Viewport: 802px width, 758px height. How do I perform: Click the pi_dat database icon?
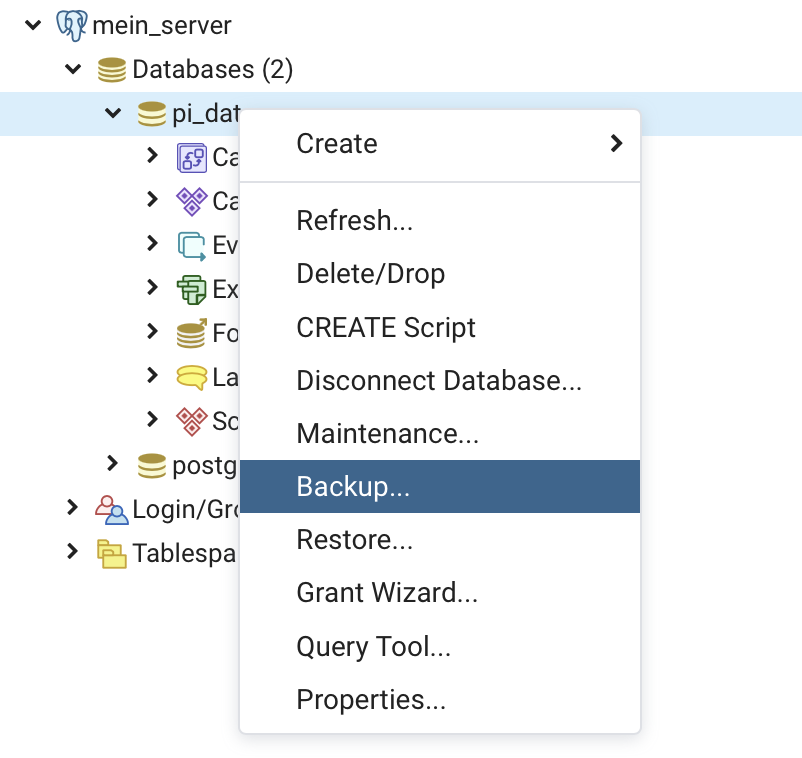click(x=152, y=114)
